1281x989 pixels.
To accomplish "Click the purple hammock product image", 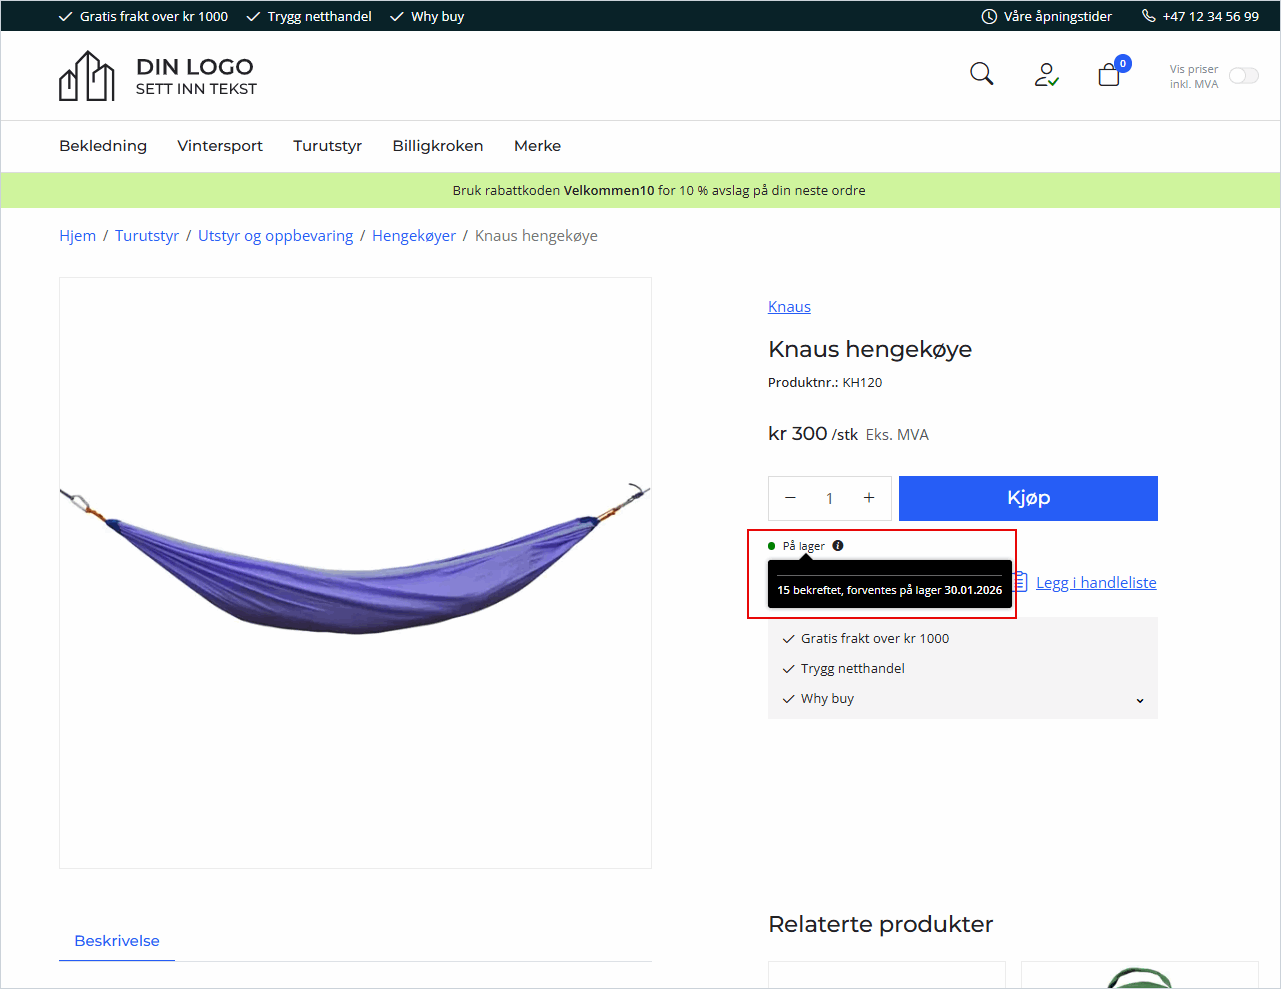I will point(355,560).
